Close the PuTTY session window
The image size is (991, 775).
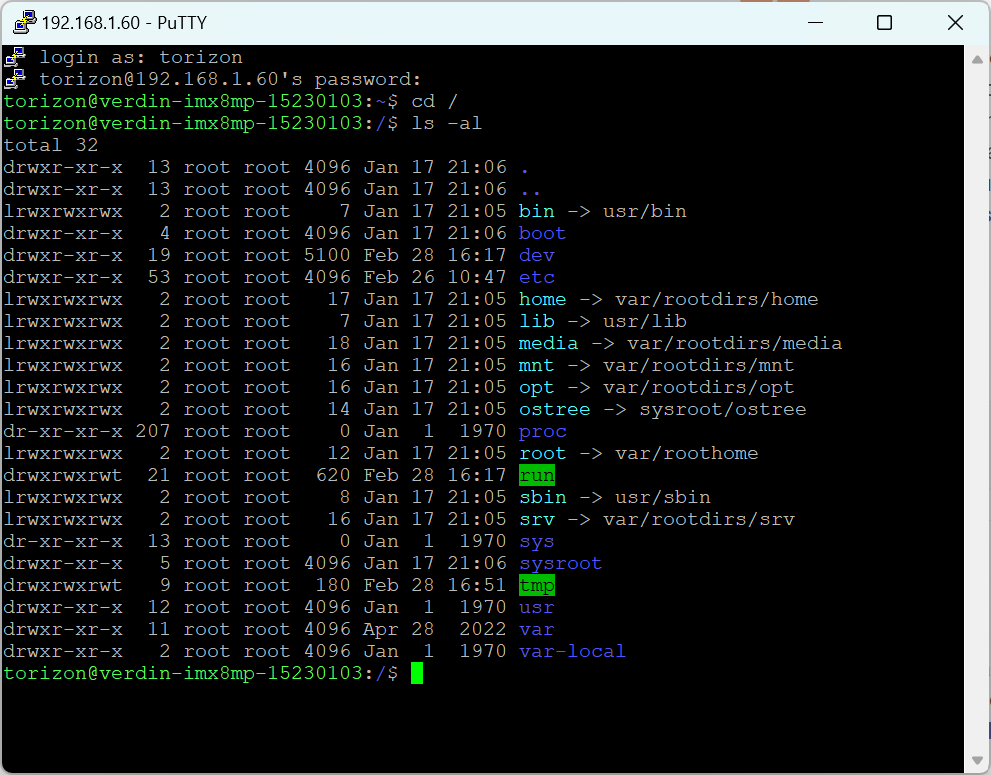click(955, 23)
